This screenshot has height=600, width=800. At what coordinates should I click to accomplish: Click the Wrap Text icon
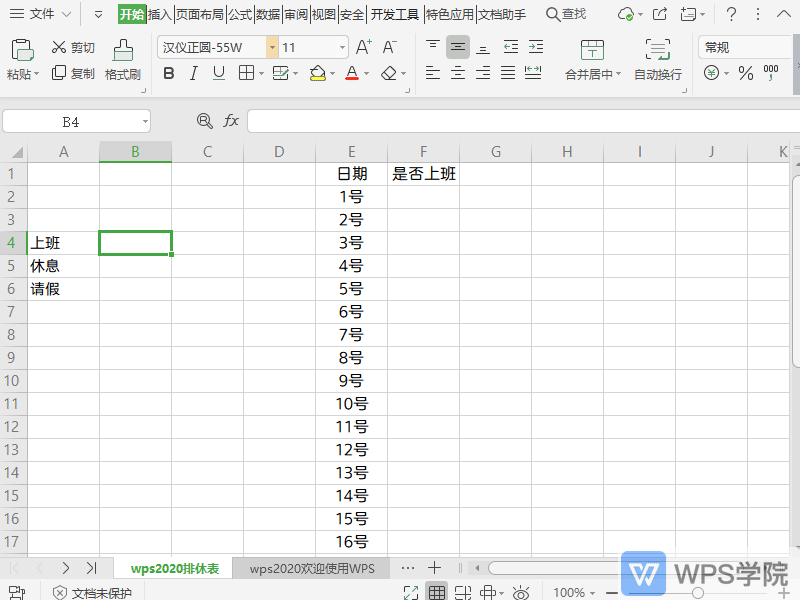657,52
